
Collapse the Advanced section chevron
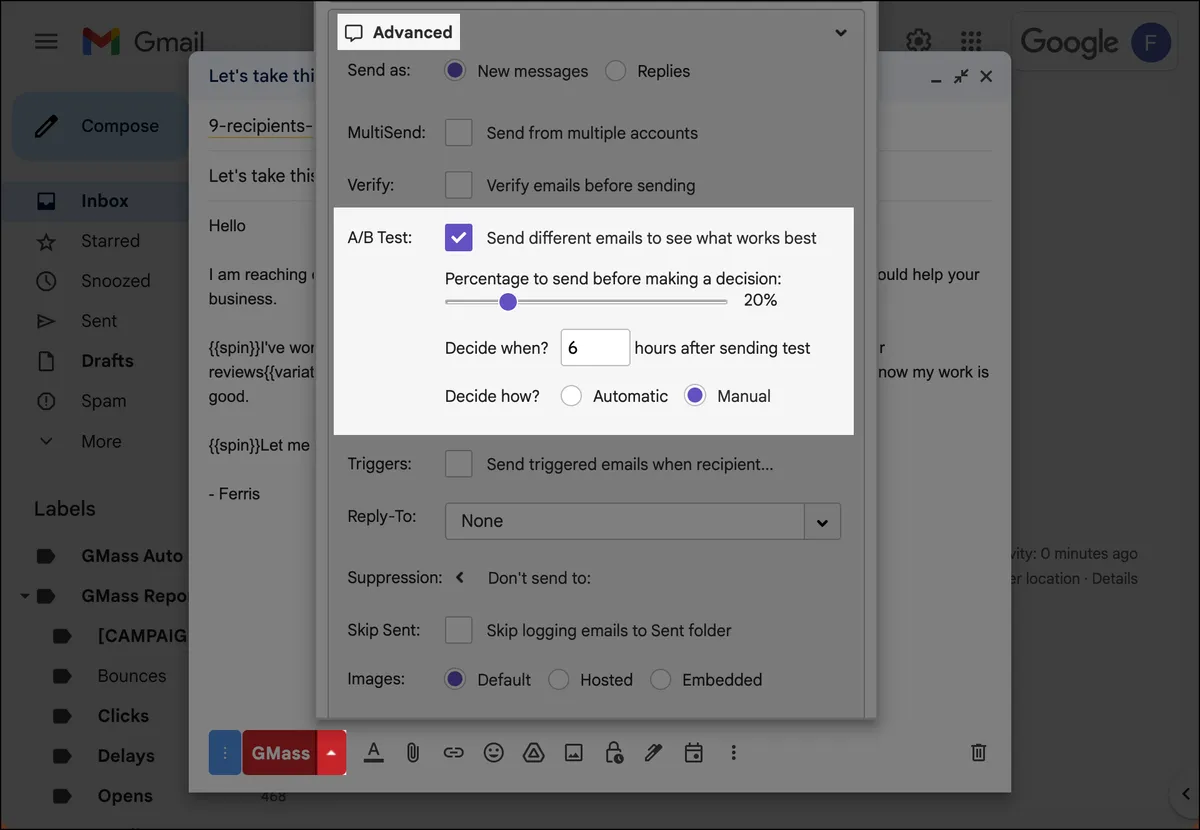coord(841,33)
